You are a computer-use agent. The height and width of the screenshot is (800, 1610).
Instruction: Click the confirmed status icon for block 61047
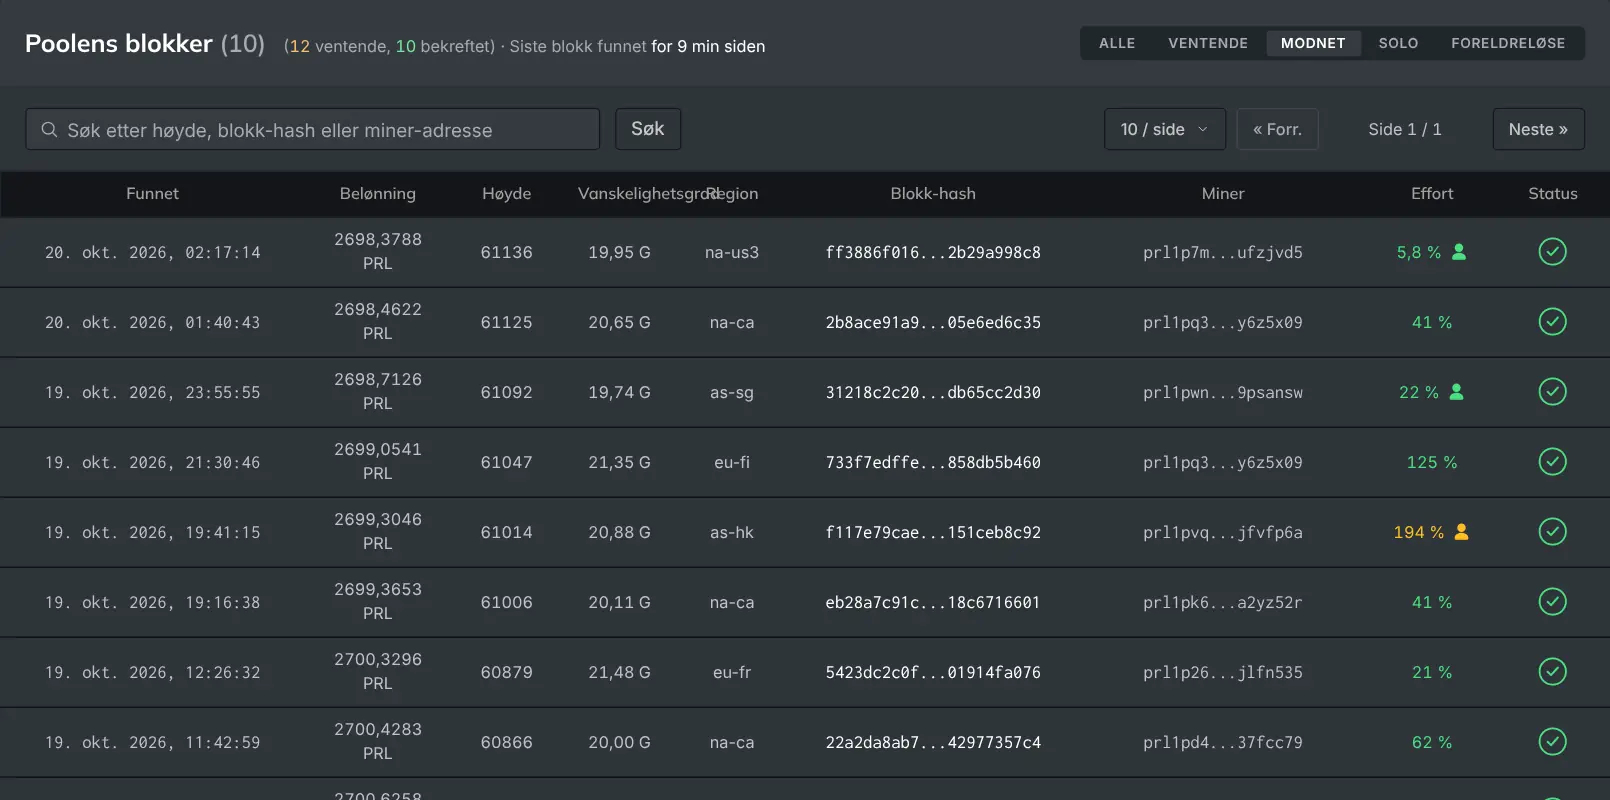click(x=1552, y=462)
